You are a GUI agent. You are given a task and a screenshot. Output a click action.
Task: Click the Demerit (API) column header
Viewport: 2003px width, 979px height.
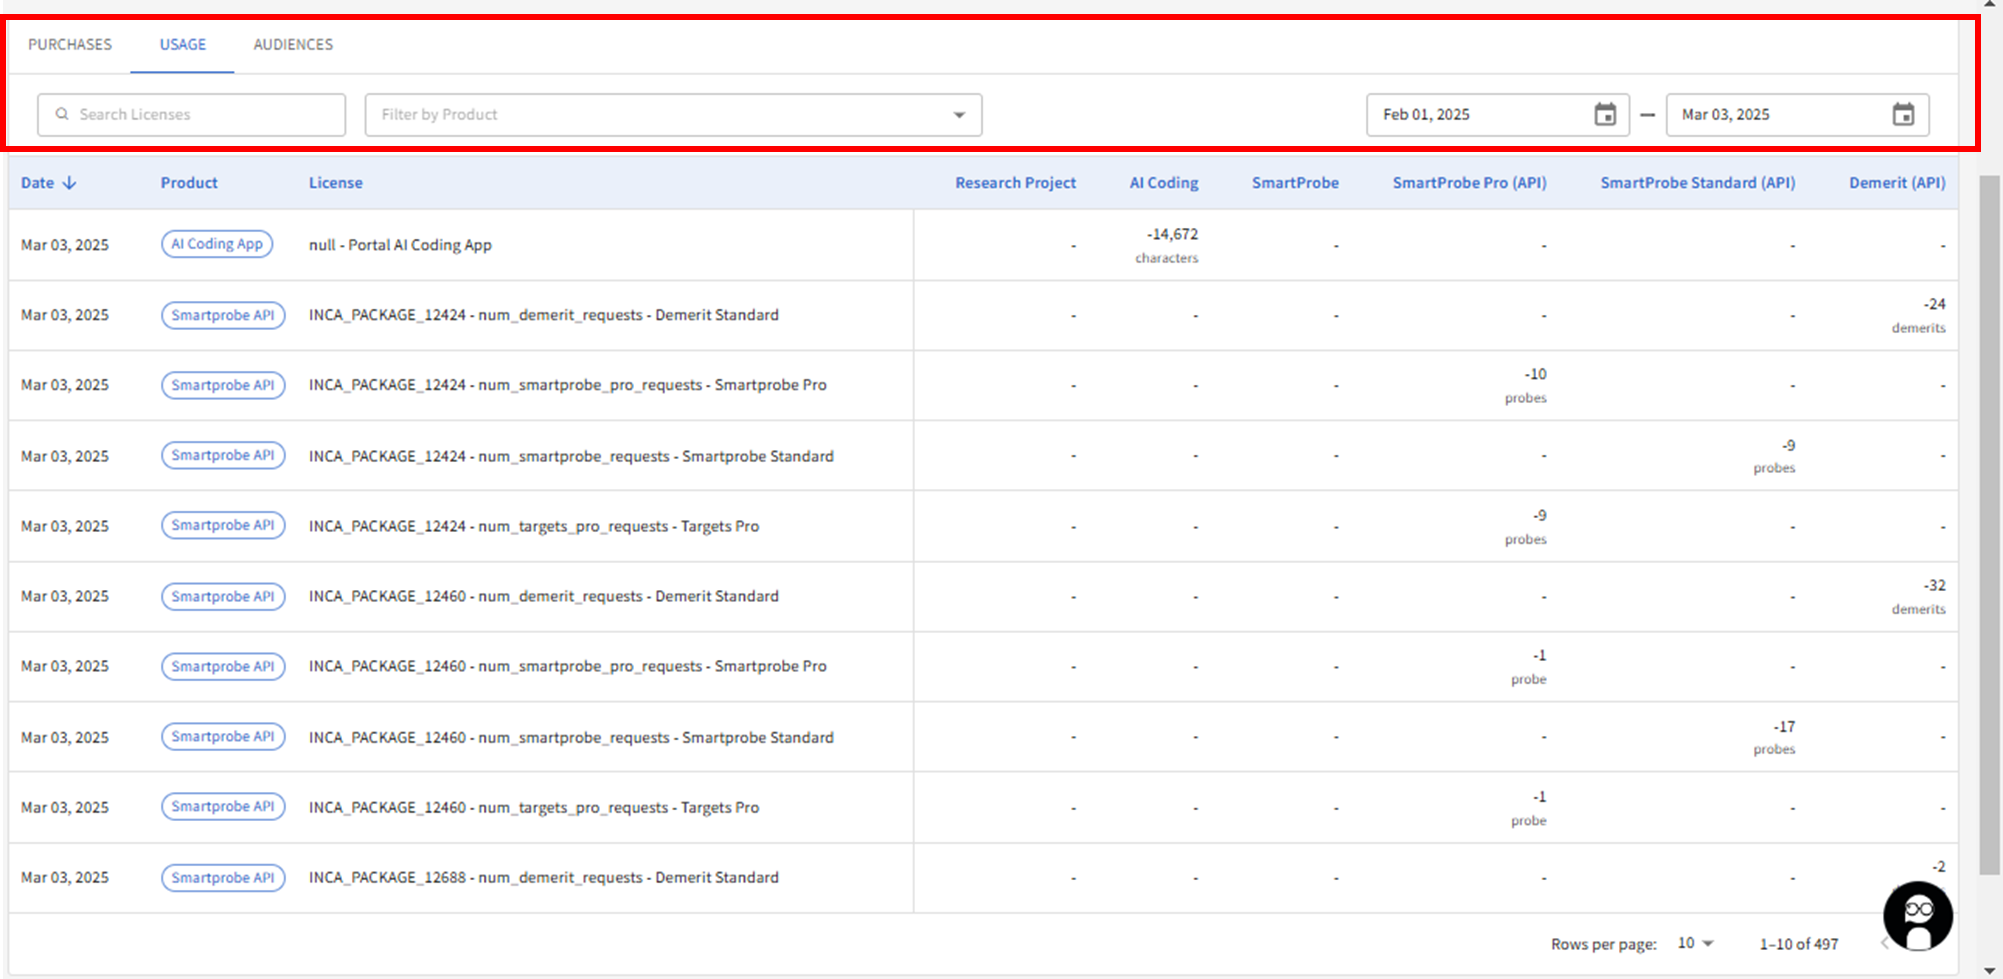click(1897, 183)
